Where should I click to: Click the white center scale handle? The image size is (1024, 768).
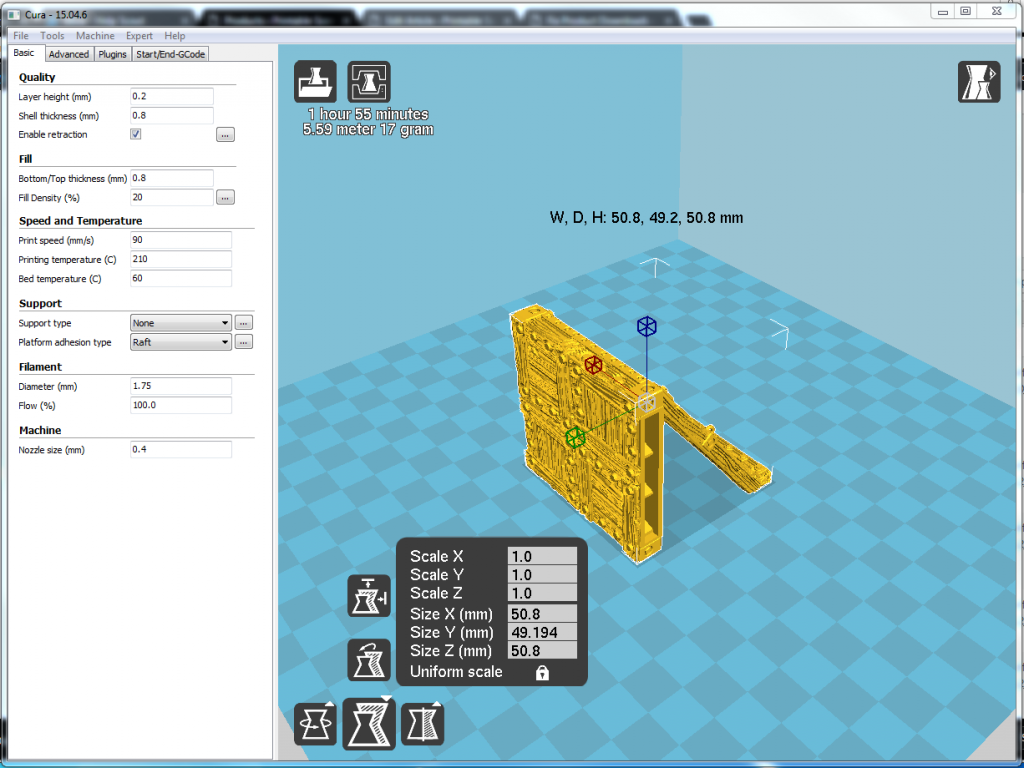tap(646, 403)
